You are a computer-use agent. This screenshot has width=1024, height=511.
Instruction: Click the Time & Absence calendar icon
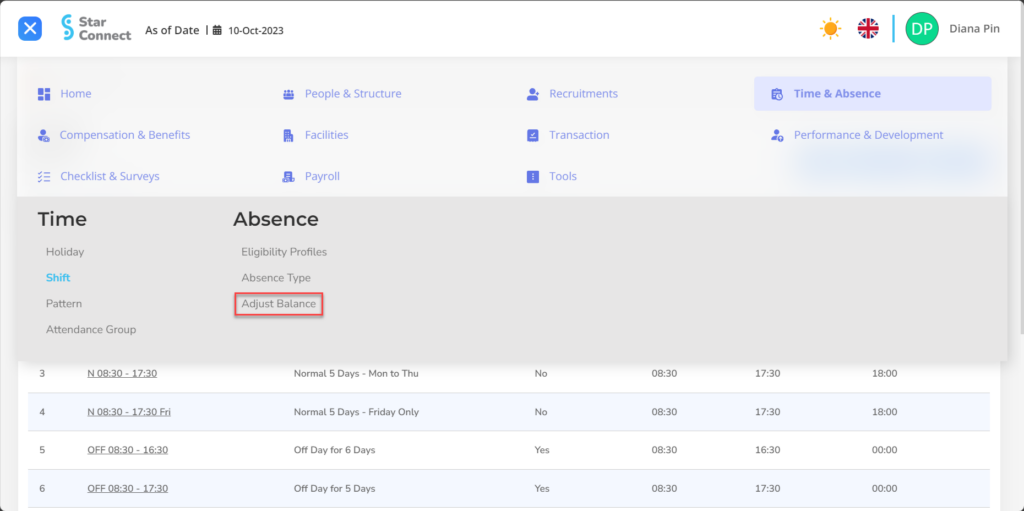coord(776,94)
